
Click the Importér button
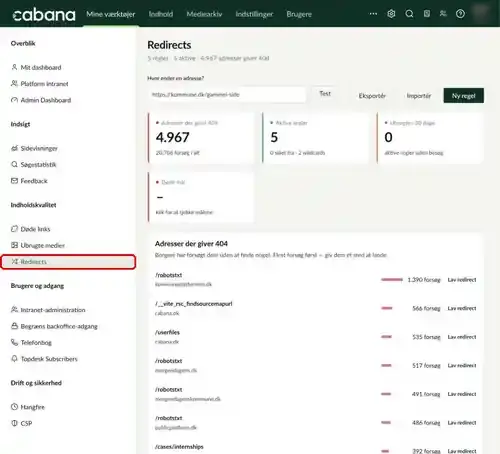pyautogui.click(x=419, y=96)
